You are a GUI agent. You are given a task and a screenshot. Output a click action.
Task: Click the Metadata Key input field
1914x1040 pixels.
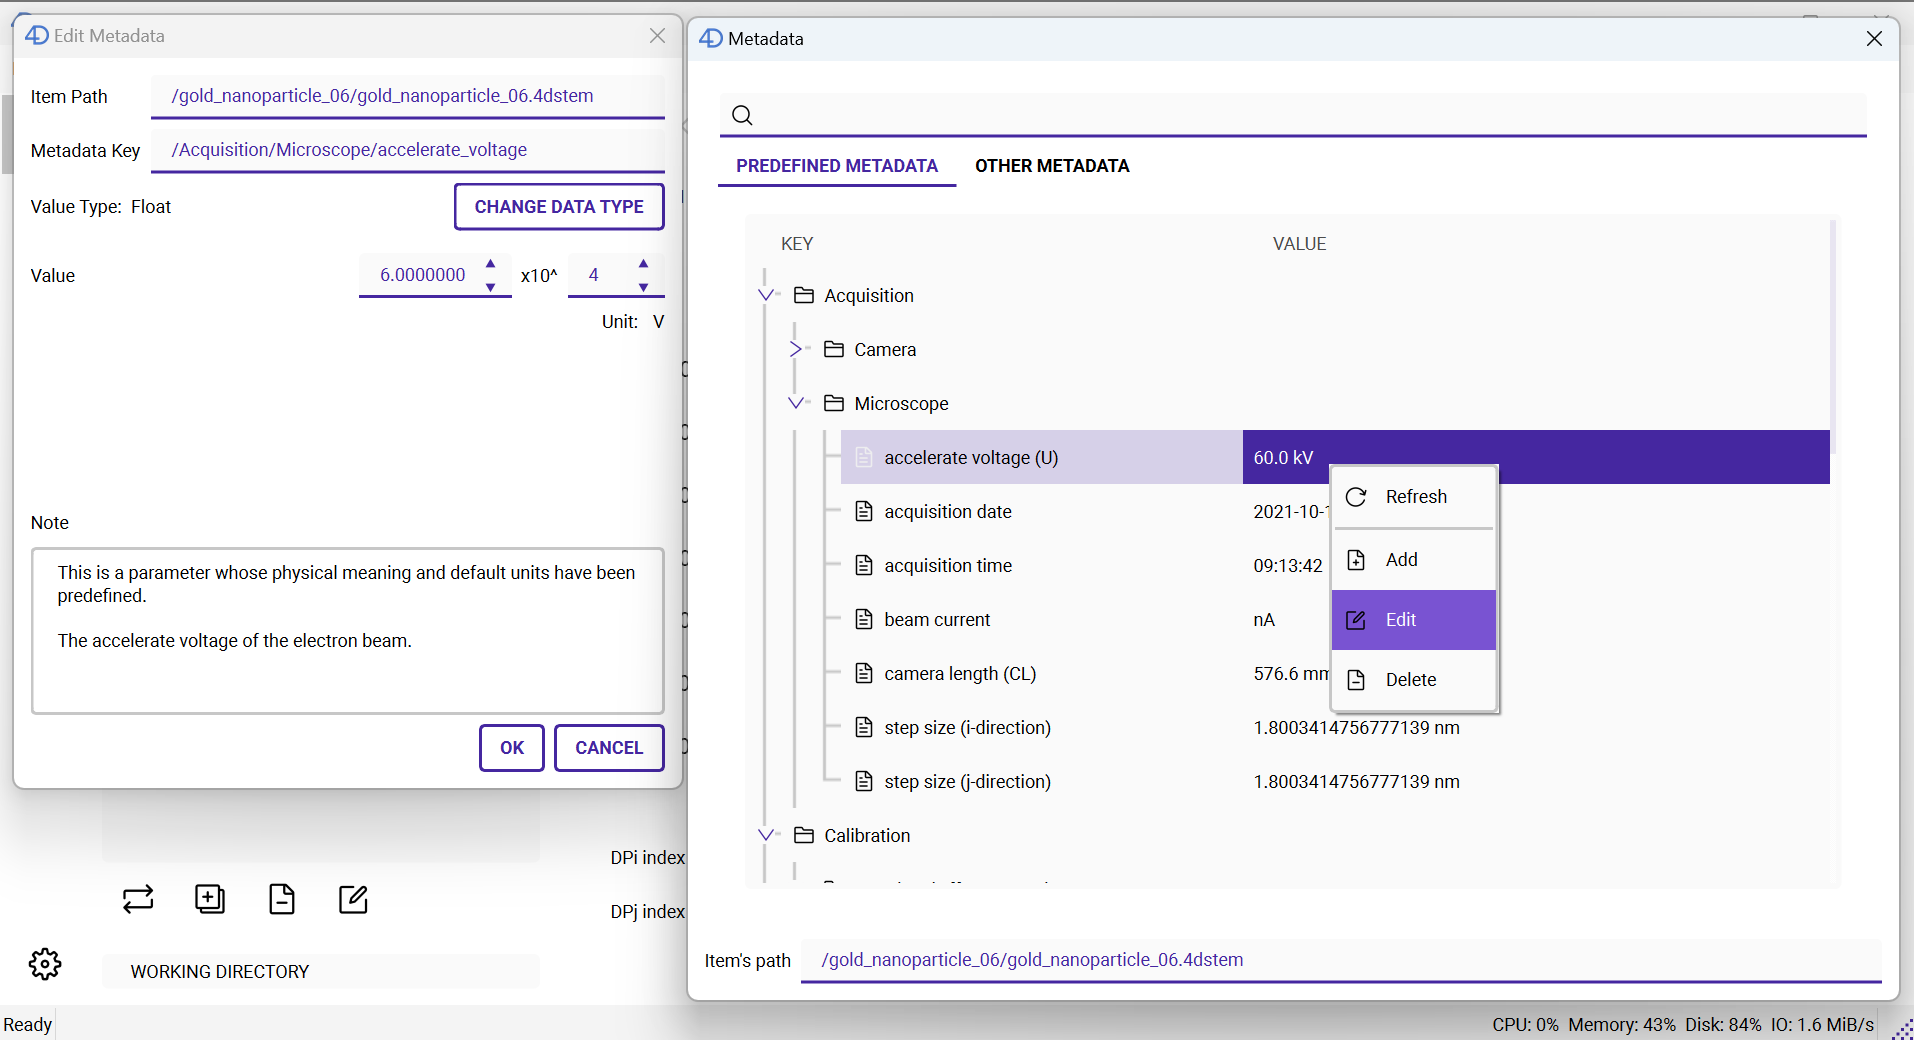[x=407, y=150]
